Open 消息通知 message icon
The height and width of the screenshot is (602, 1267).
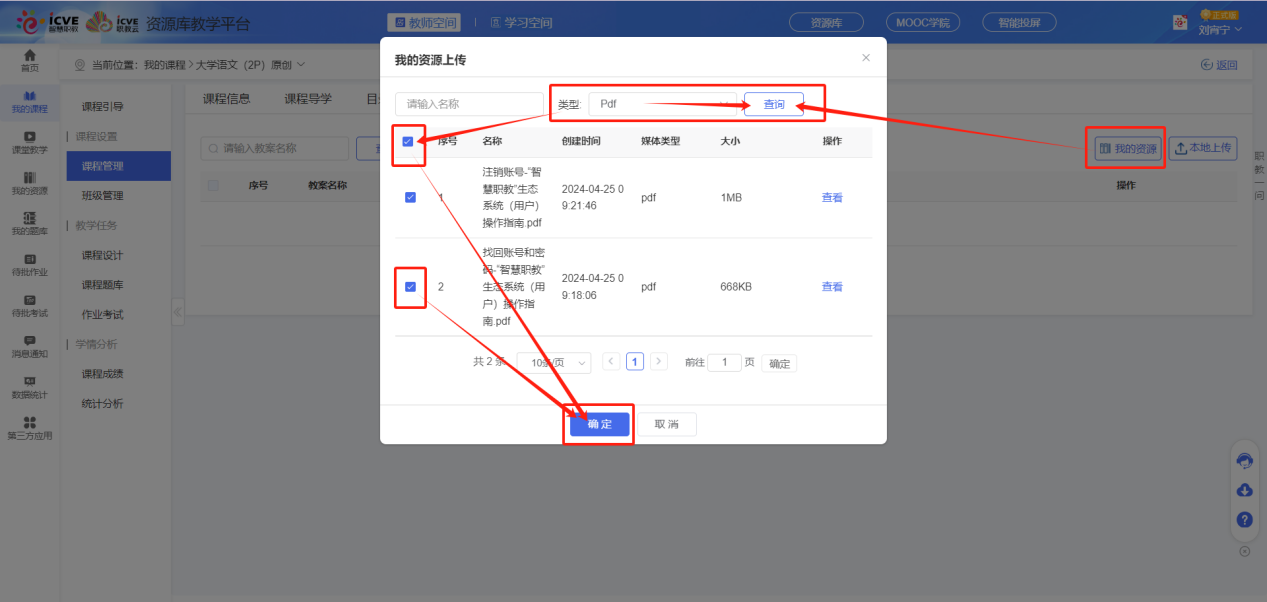click(x=29, y=347)
